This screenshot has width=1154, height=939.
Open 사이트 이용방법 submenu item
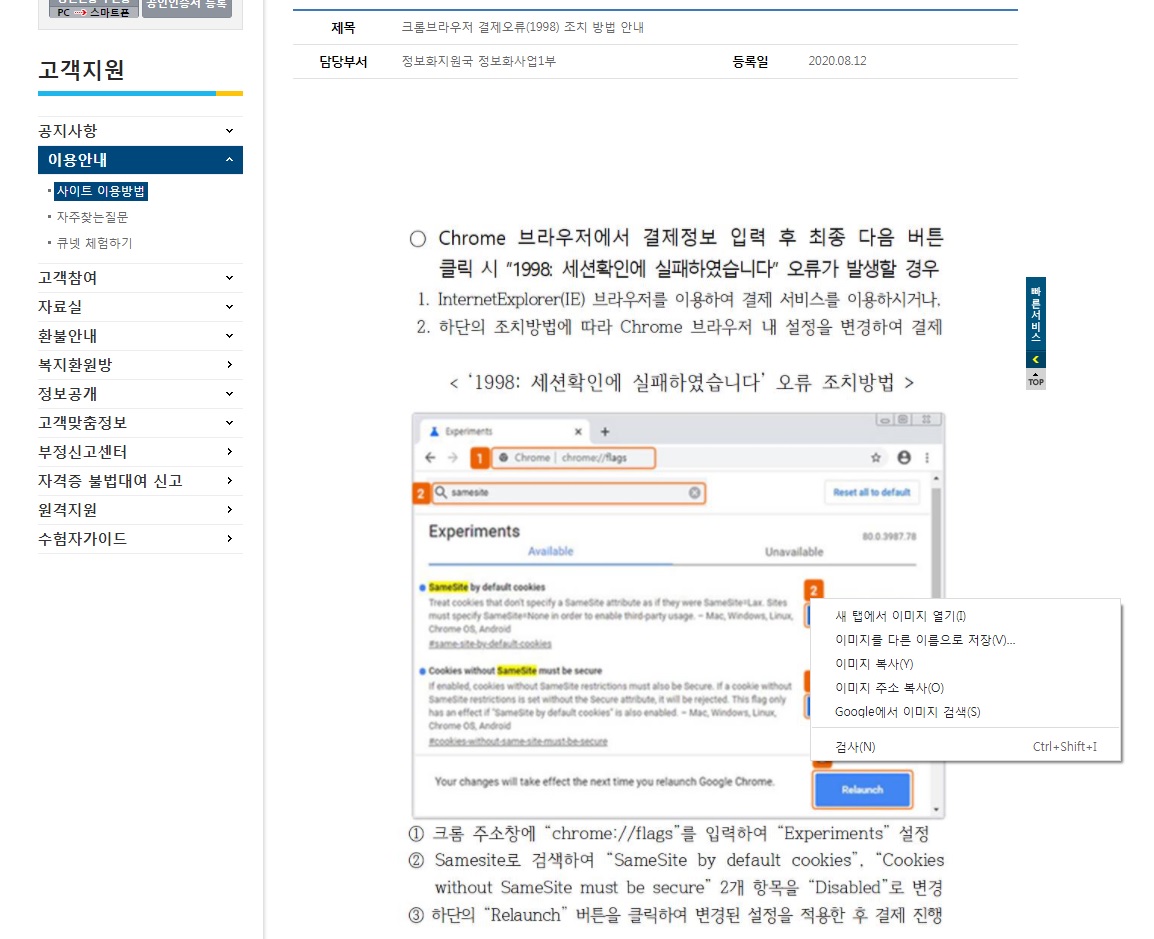tap(101, 191)
